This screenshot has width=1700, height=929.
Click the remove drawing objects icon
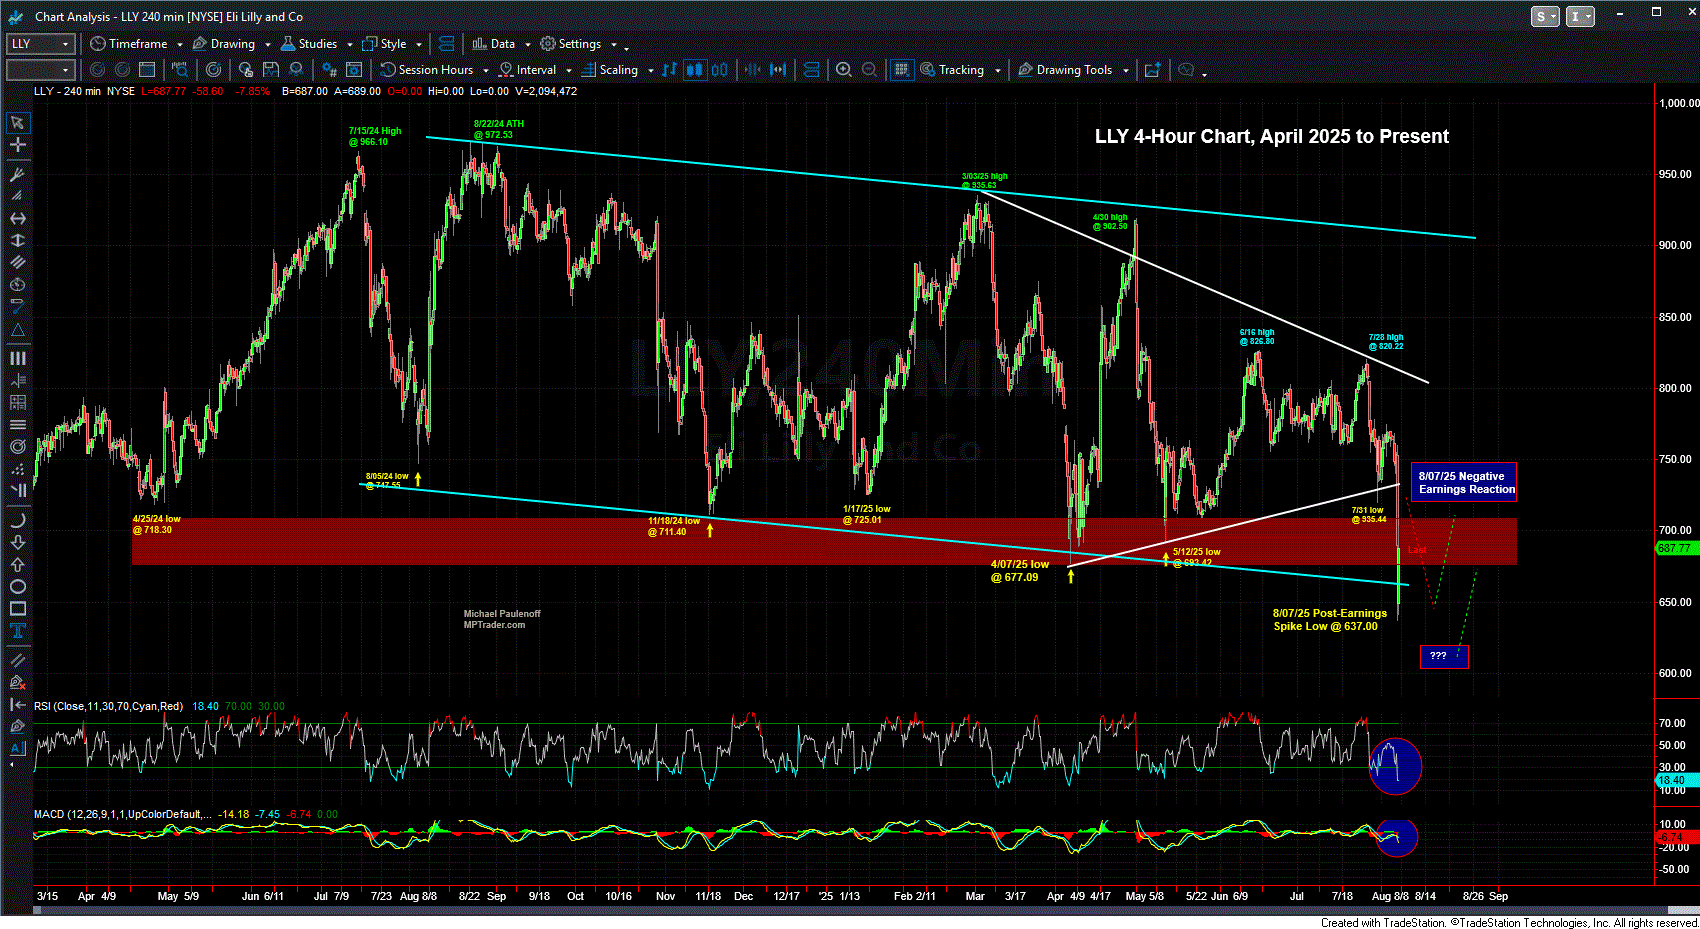(17, 682)
